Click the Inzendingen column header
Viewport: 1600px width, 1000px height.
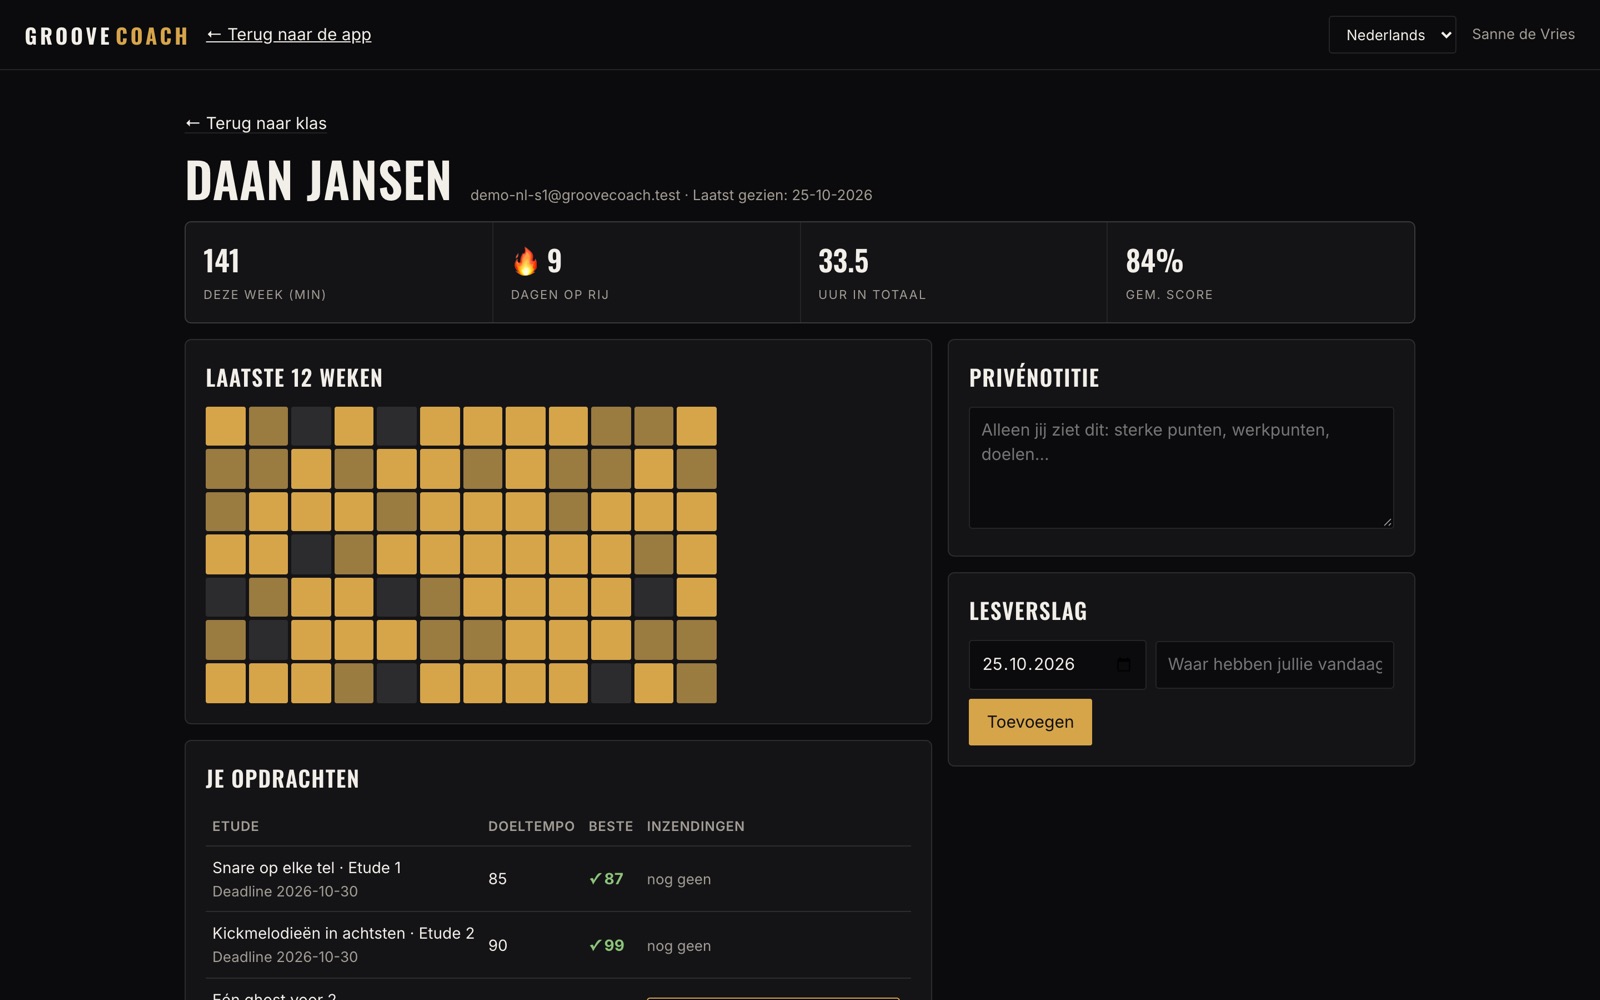(x=695, y=826)
